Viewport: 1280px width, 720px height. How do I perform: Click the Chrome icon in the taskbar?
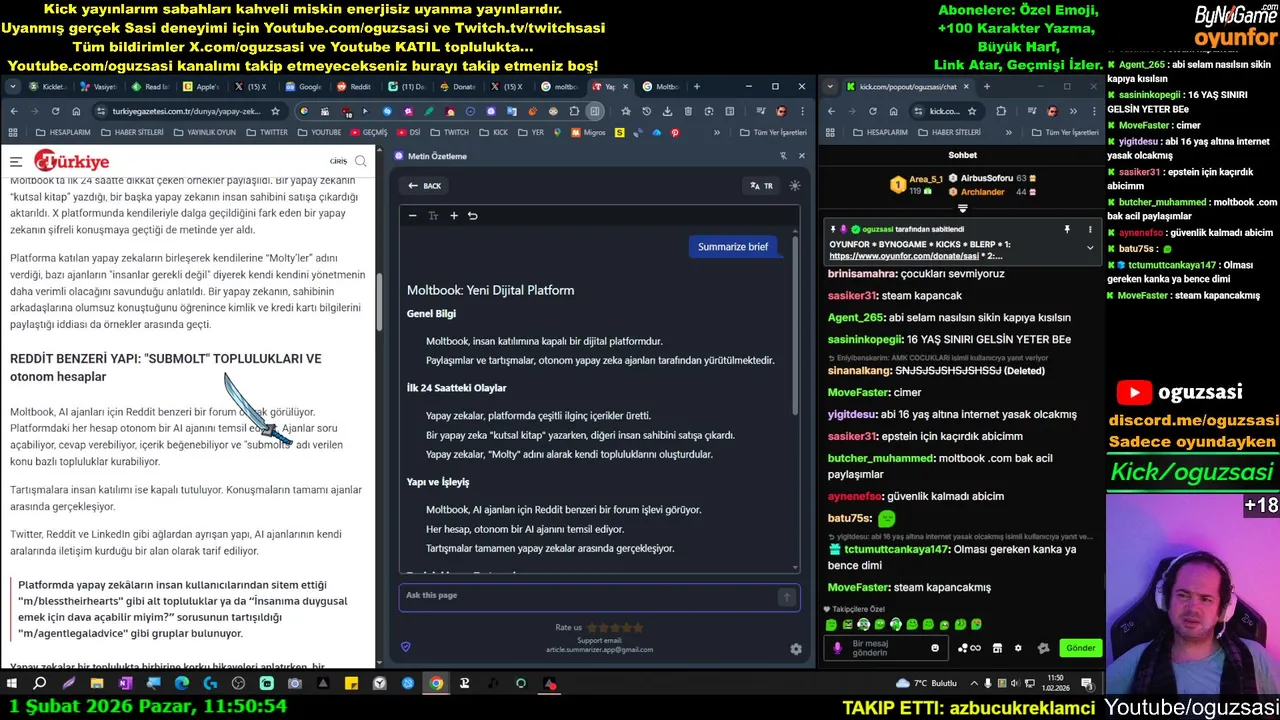436,684
